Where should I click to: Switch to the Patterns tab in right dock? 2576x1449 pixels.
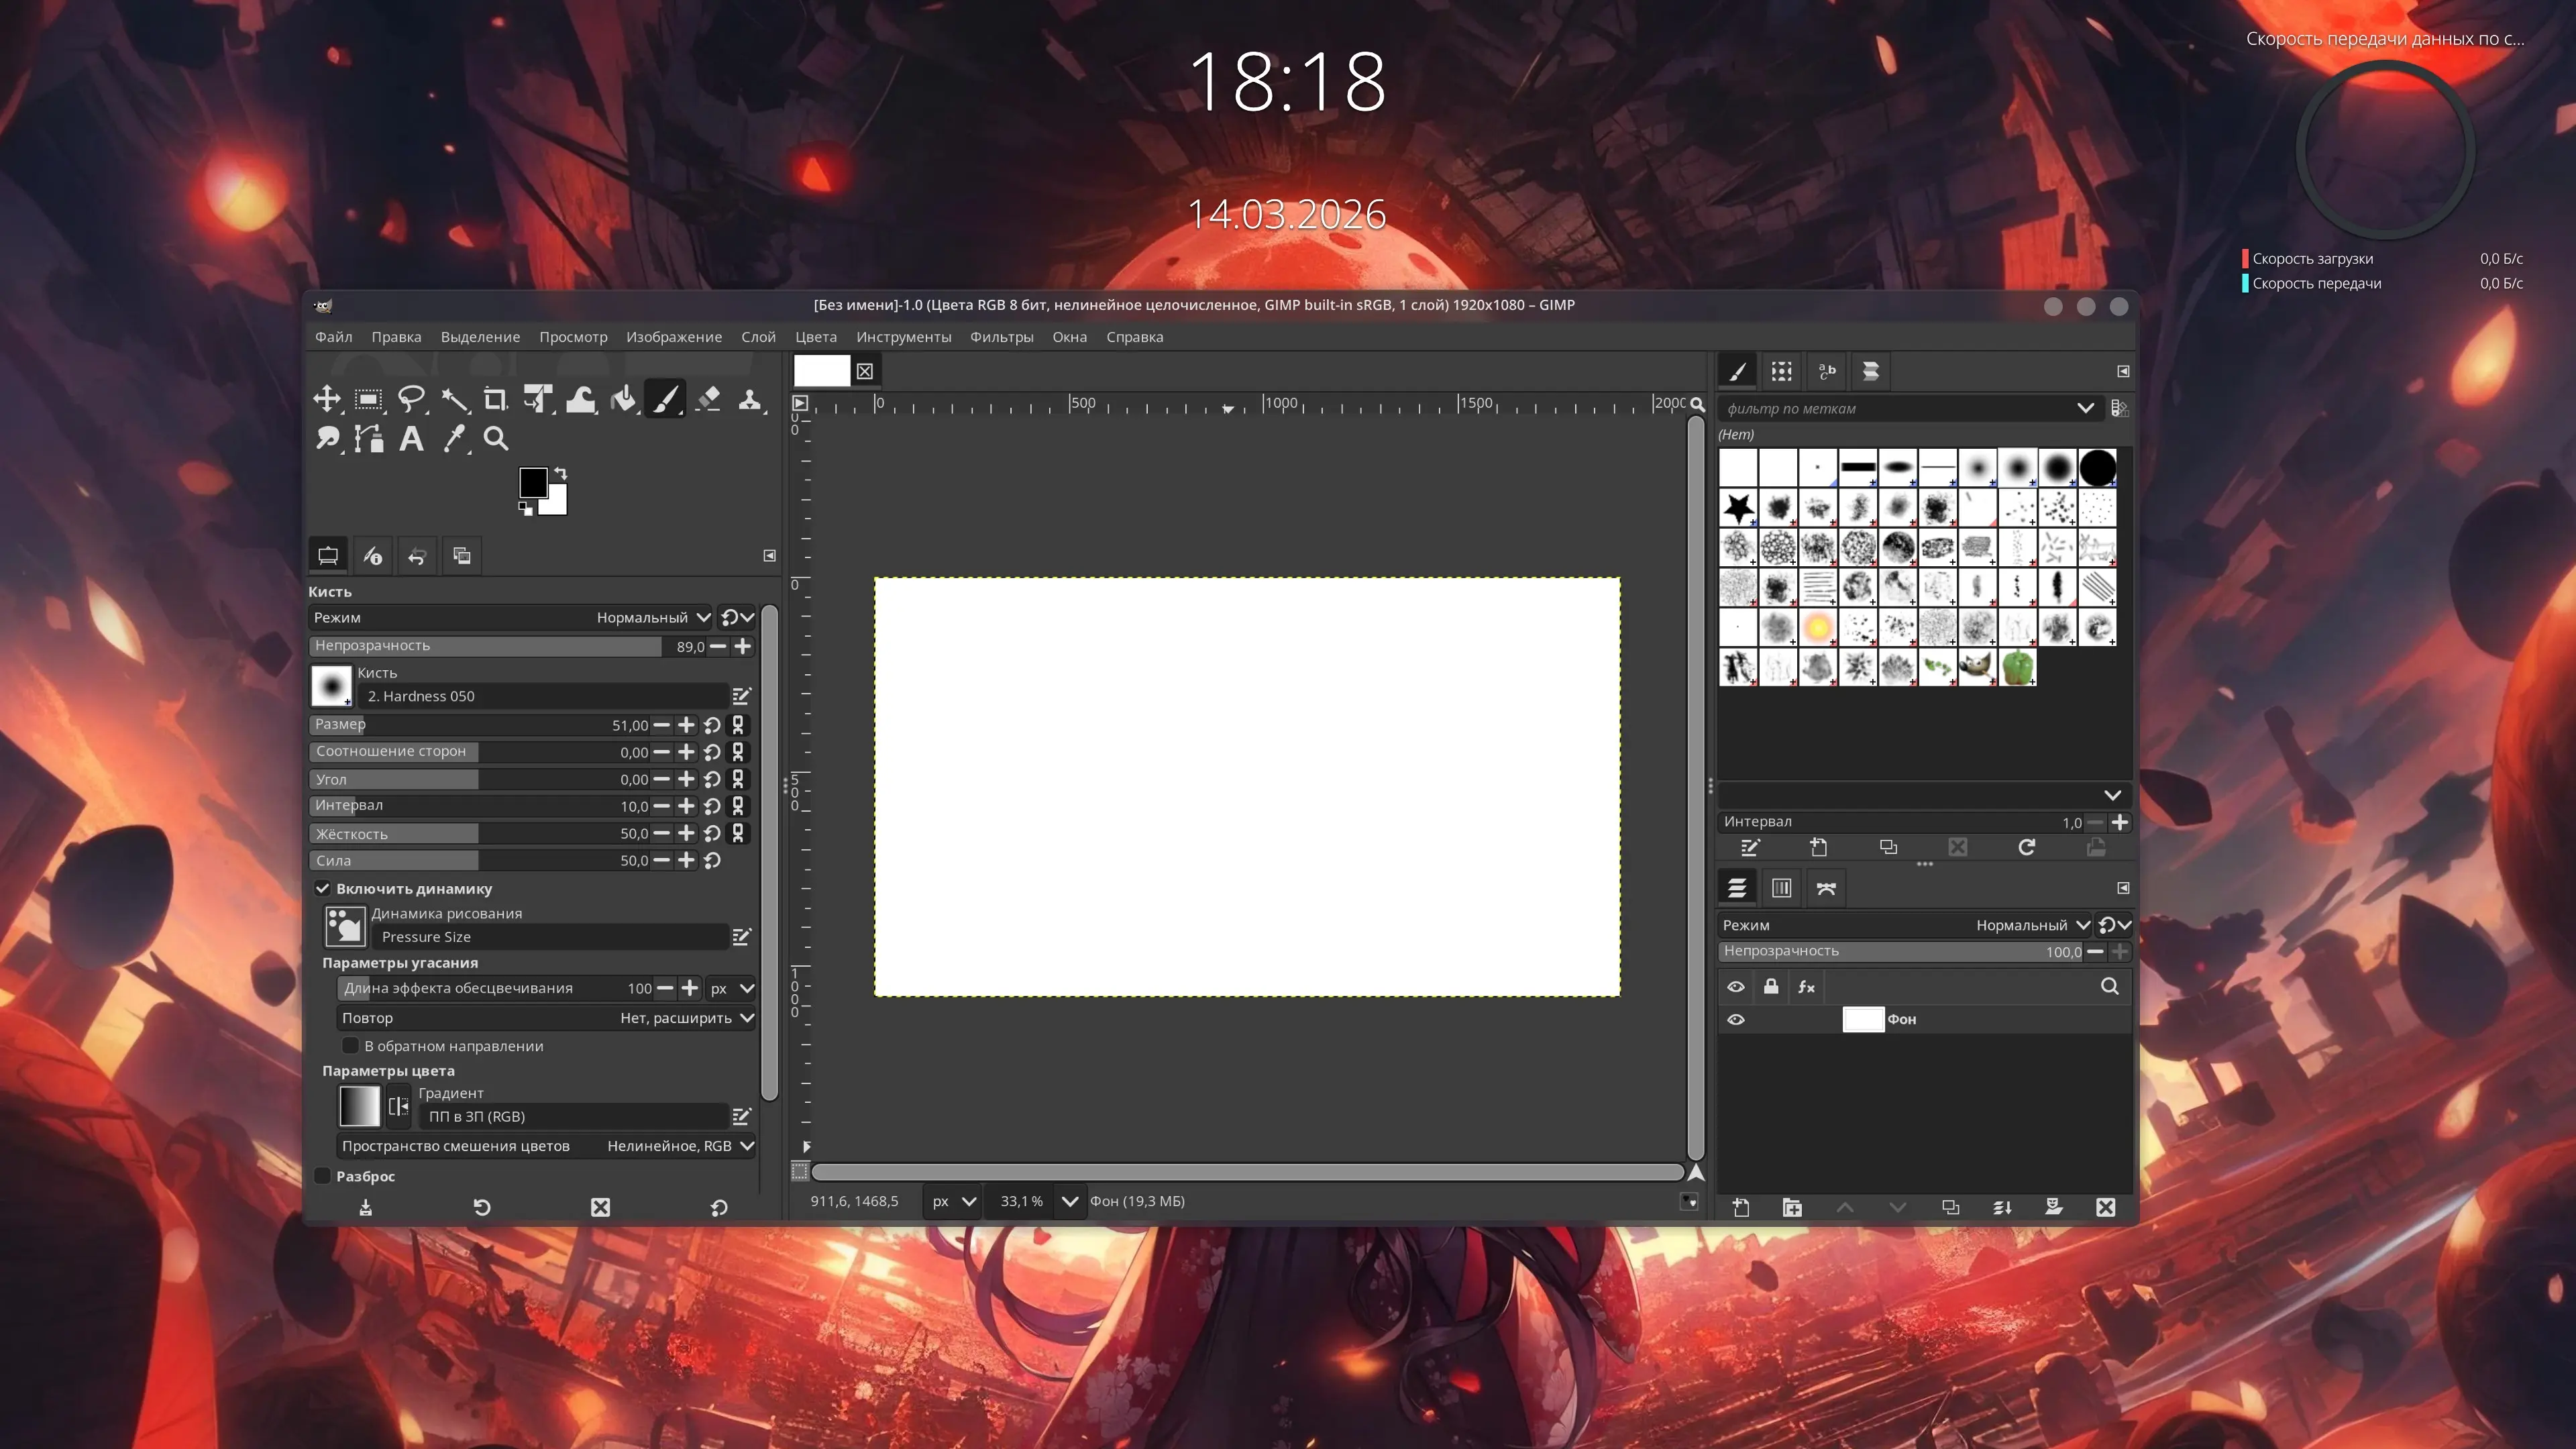click(x=1782, y=372)
